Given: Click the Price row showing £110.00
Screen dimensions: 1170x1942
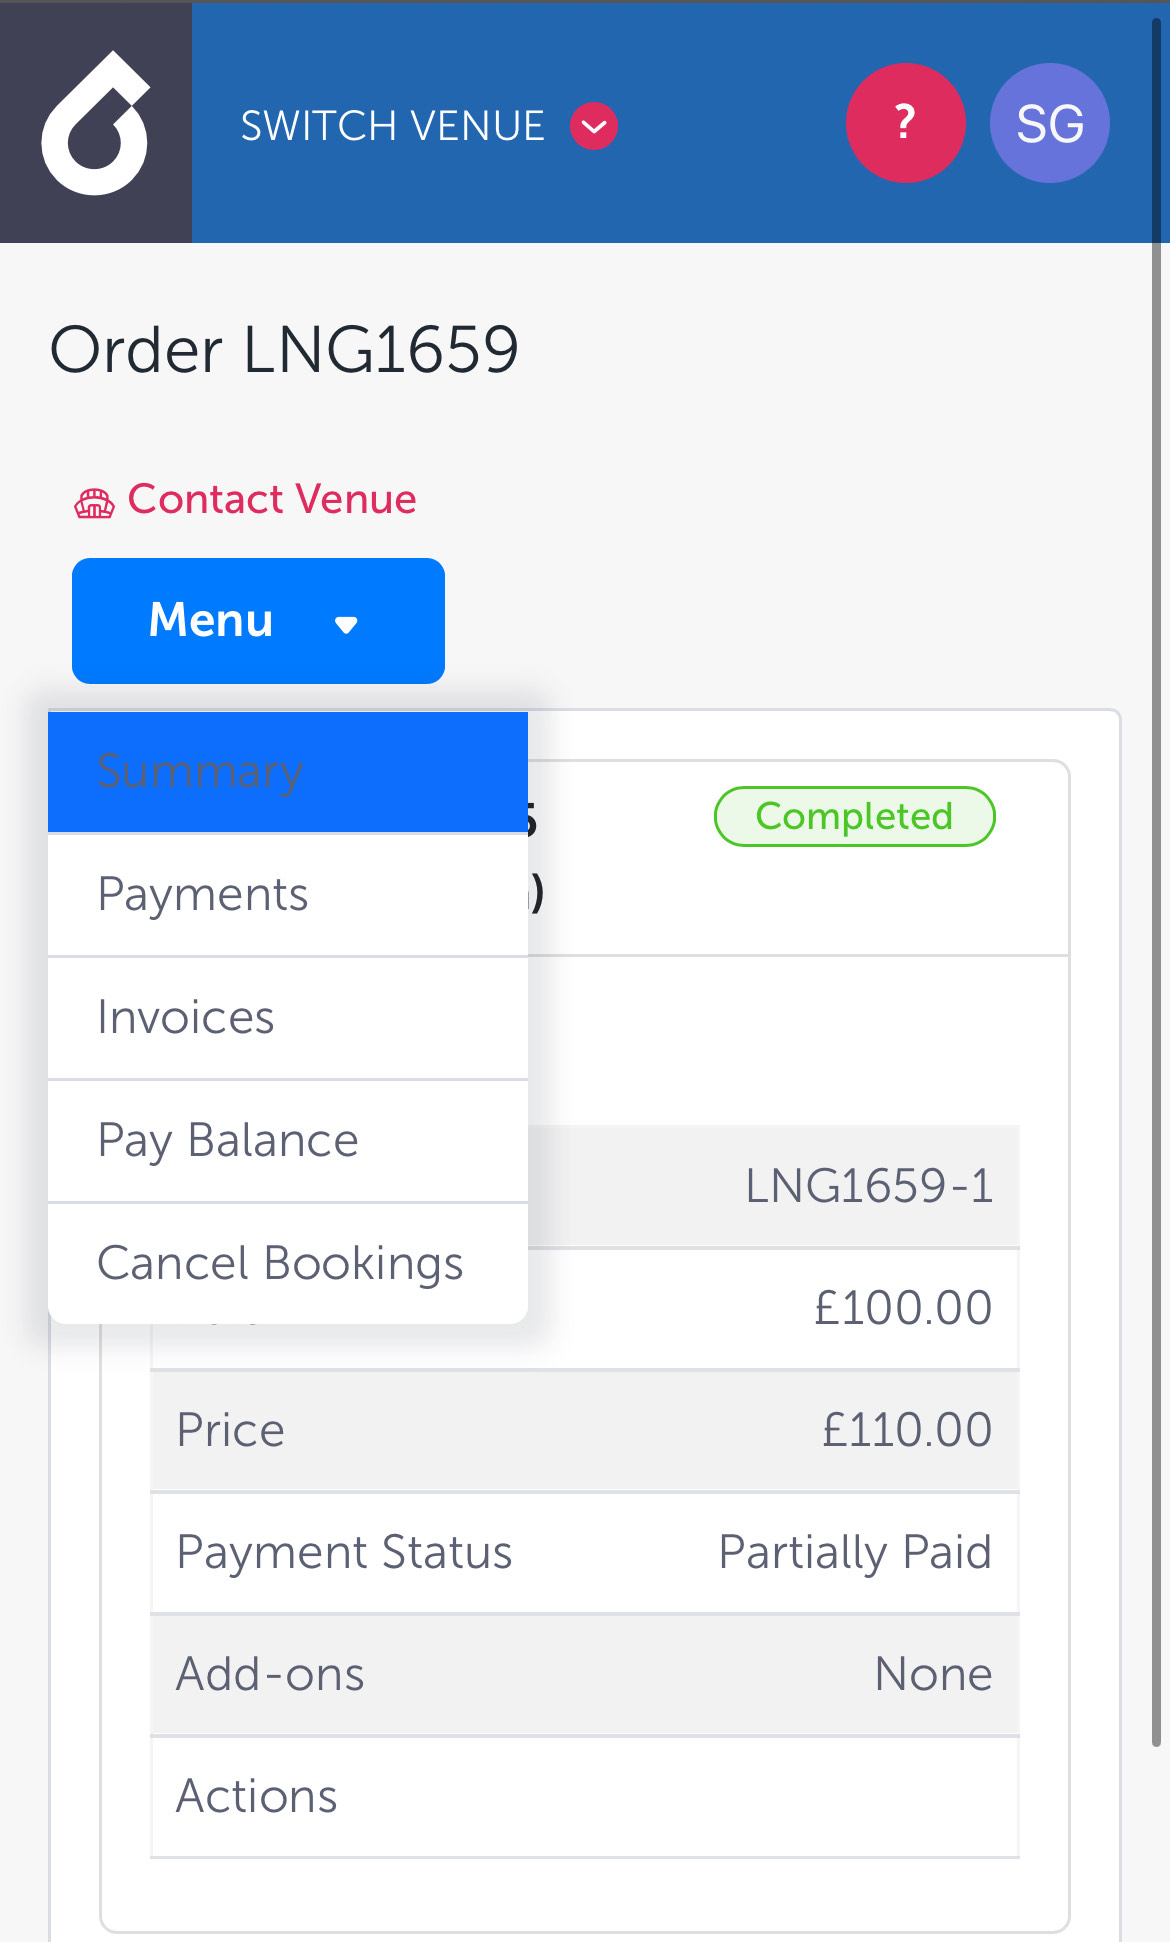Looking at the screenshot, I should [x=584, y=1430].
